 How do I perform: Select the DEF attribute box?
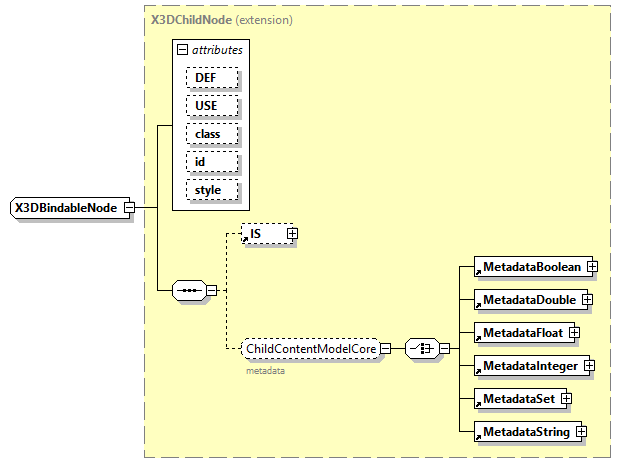click(x=211, y=78)
